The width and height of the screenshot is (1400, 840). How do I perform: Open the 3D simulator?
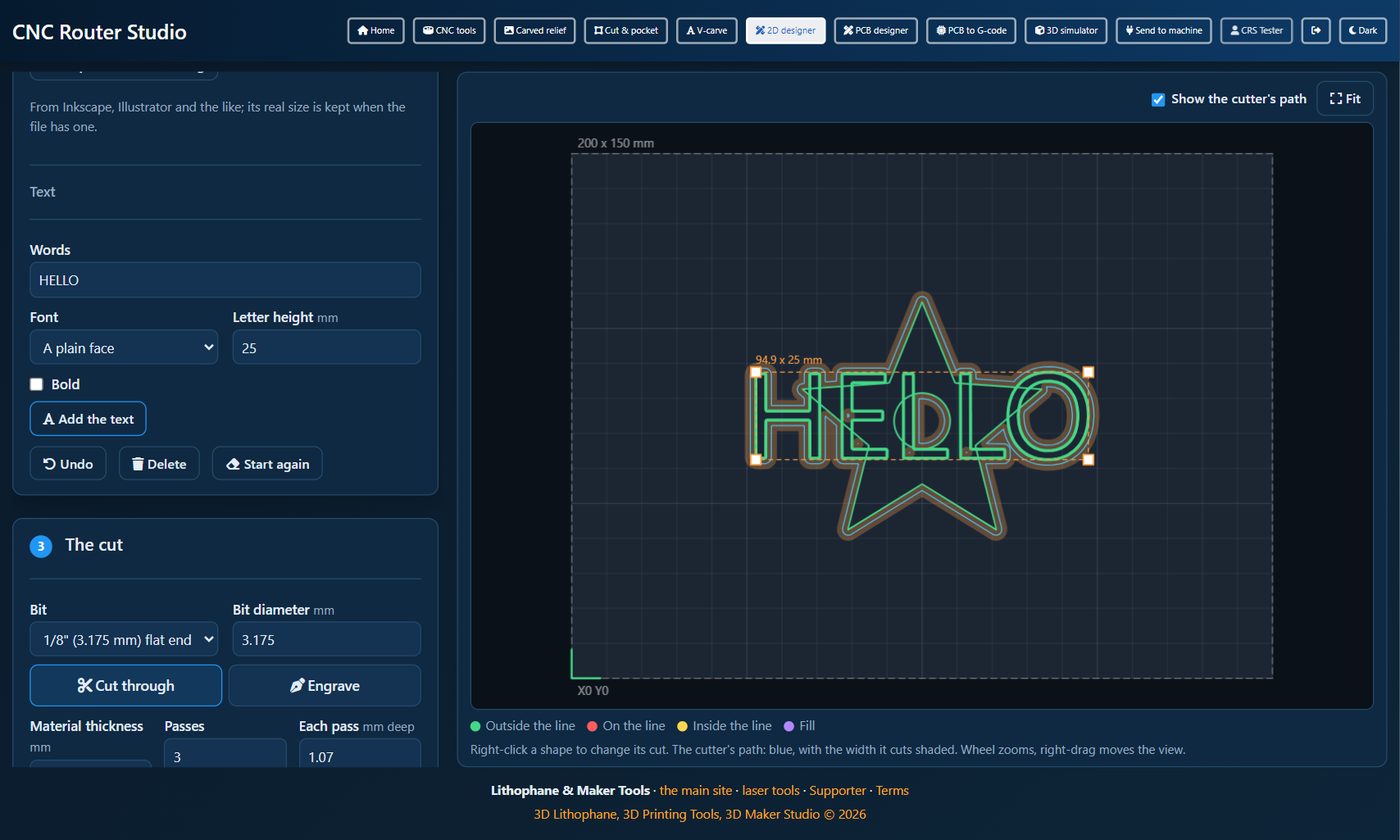point(1066,31)
